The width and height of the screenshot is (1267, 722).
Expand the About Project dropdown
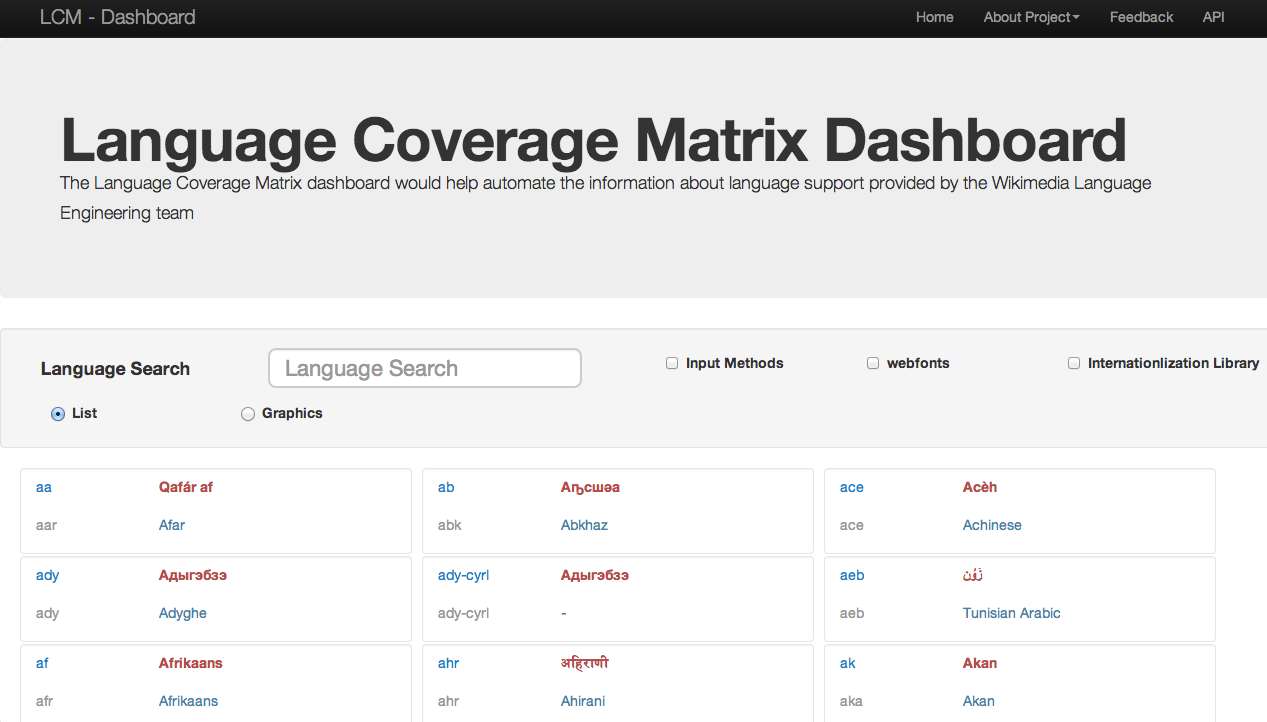[x=1031, y=17]
